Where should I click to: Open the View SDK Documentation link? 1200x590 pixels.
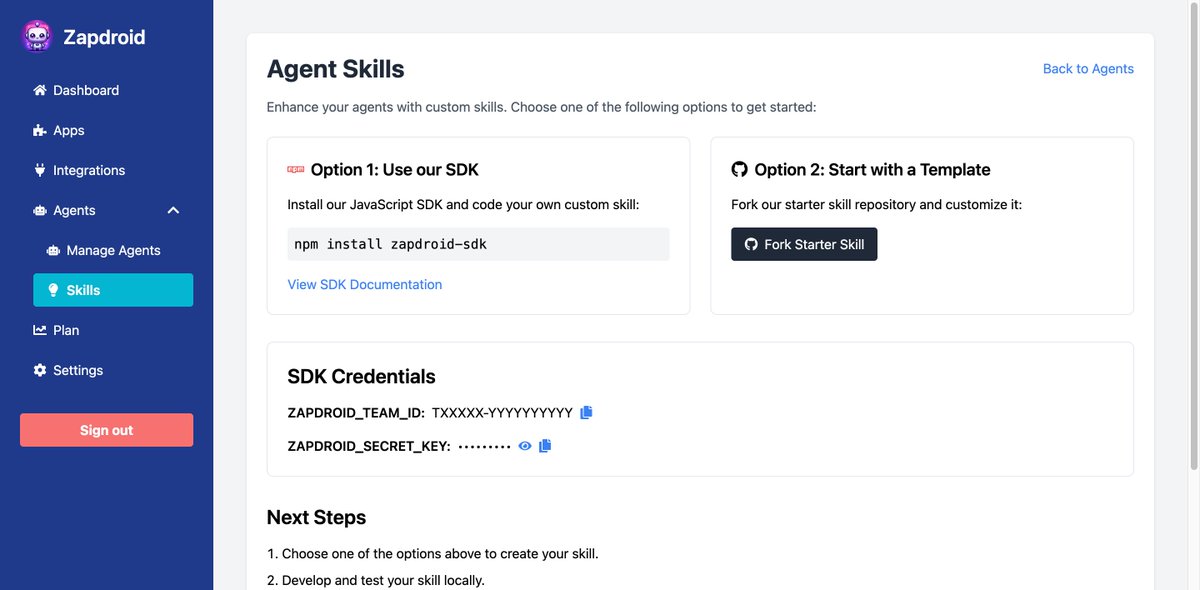point(365,284)
